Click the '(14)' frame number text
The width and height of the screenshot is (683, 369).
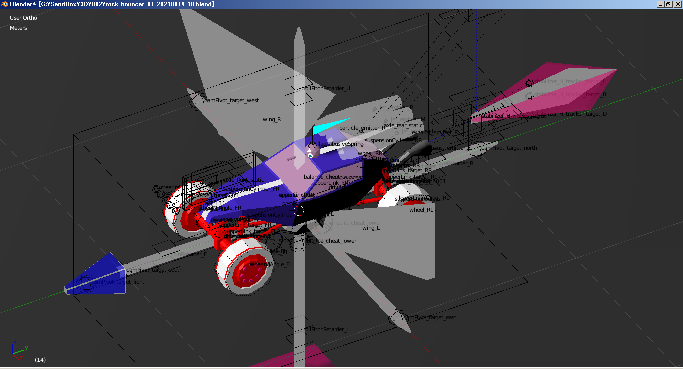(40, 360)
